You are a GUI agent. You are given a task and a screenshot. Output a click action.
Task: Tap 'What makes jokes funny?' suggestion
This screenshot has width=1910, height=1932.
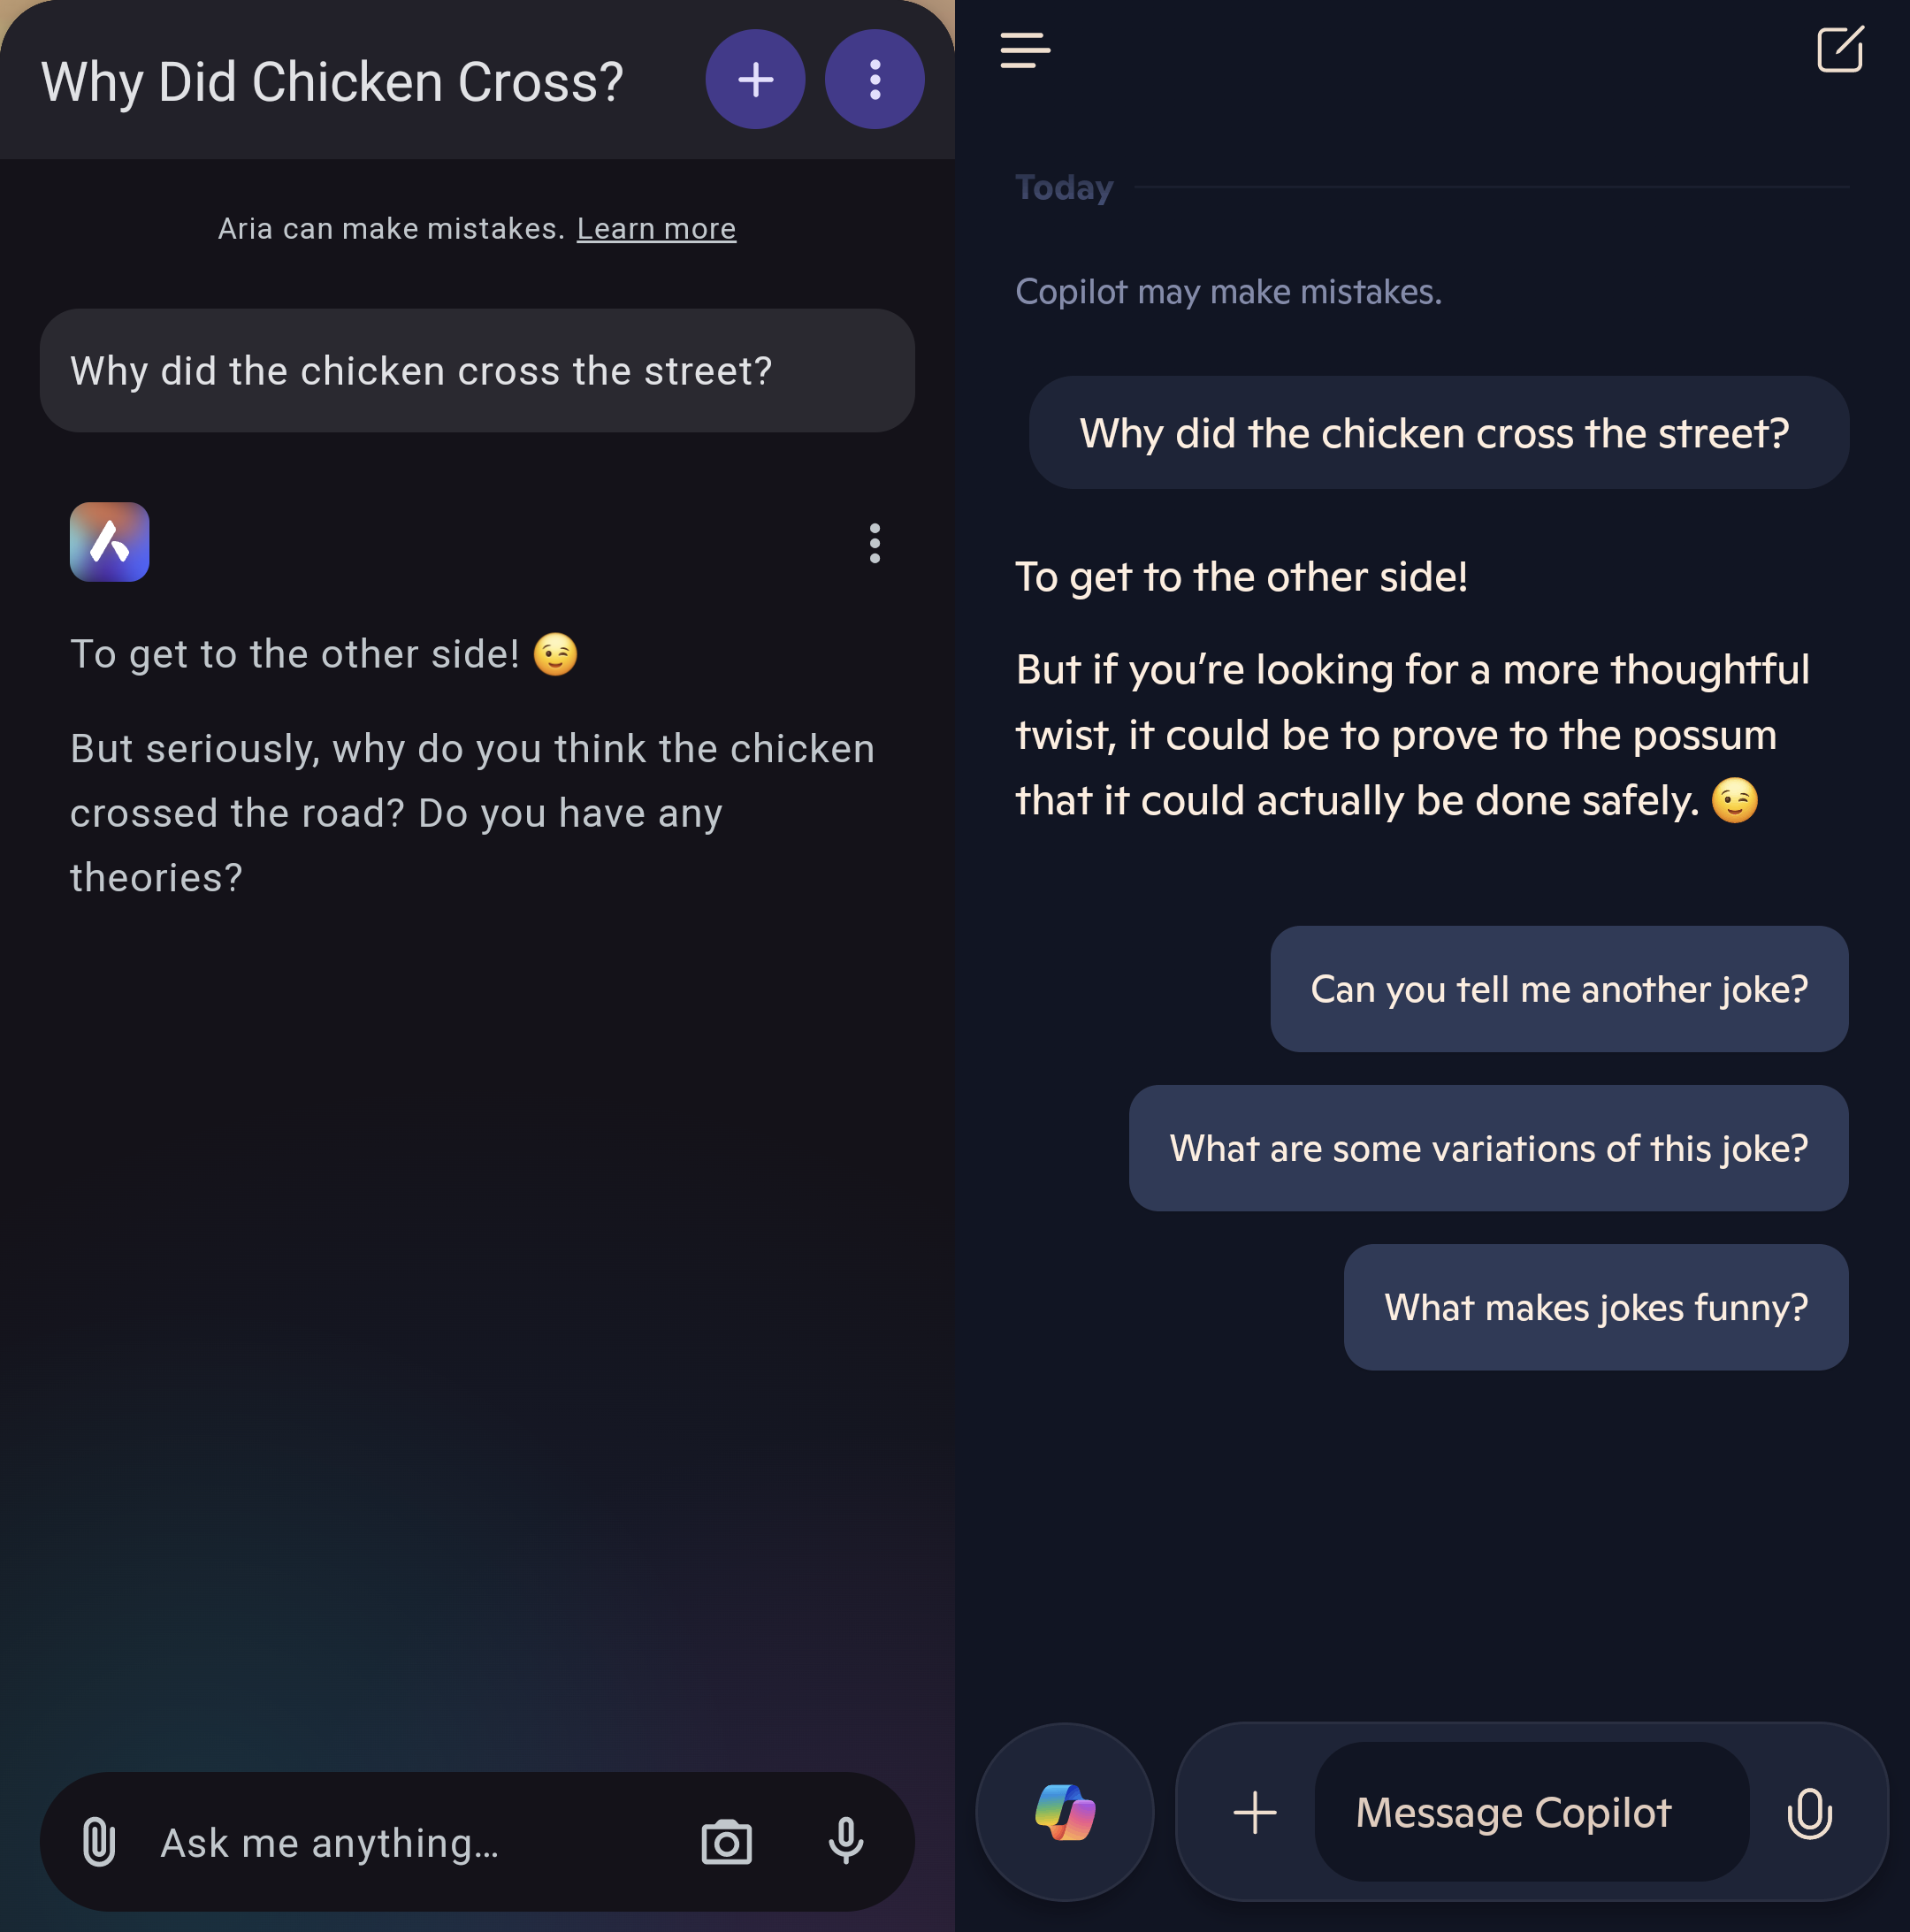[1595, 1307]
